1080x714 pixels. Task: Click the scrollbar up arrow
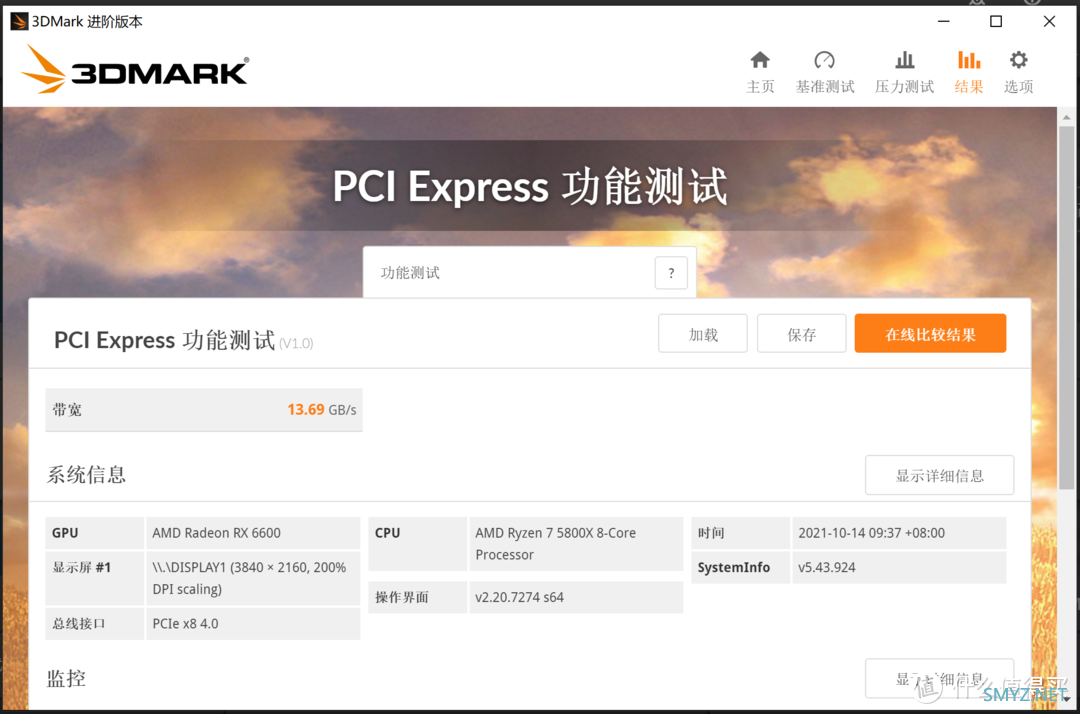pos(1066,118)
